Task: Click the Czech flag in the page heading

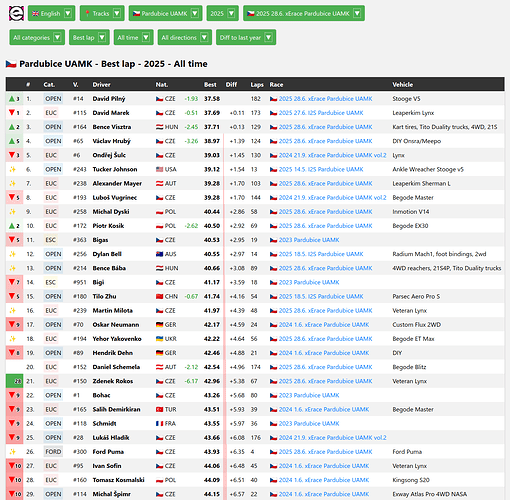Action: coord(11,64)
